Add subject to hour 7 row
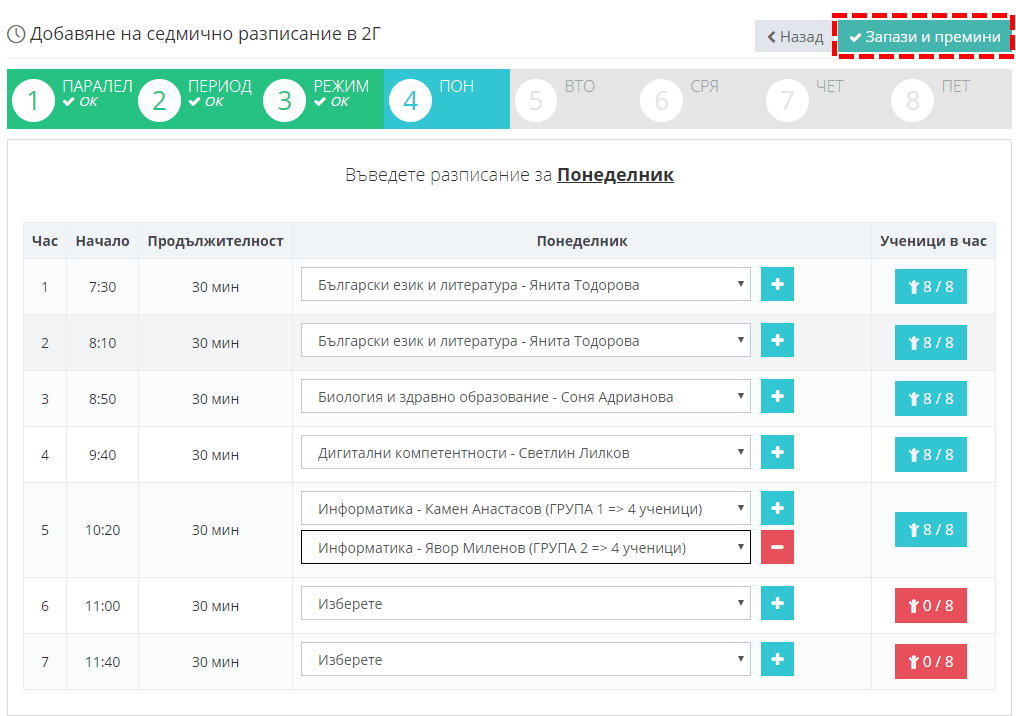This screenshot has width=1016, height=716. point(777,660)
